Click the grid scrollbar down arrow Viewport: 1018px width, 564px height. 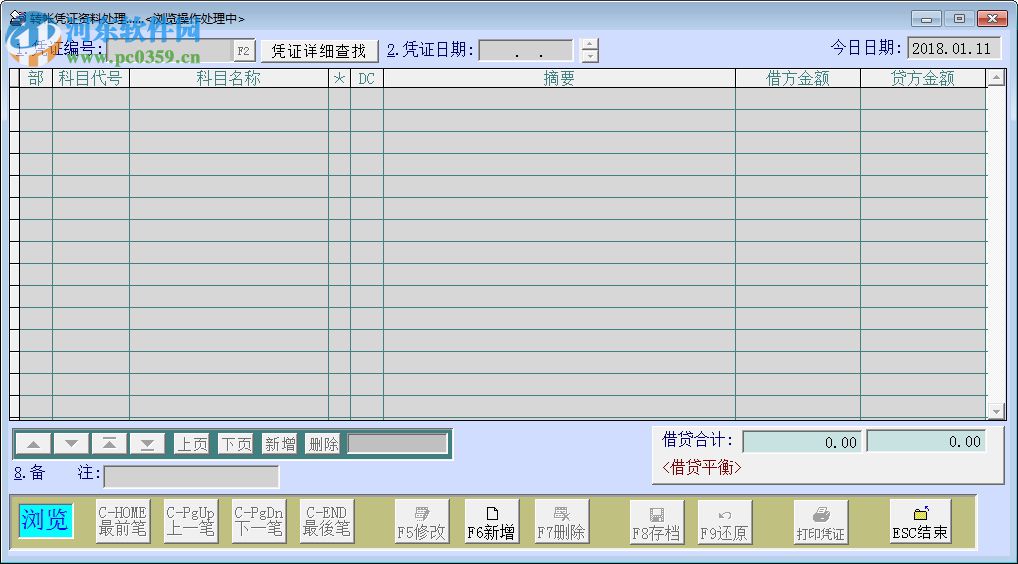(996, 411)
